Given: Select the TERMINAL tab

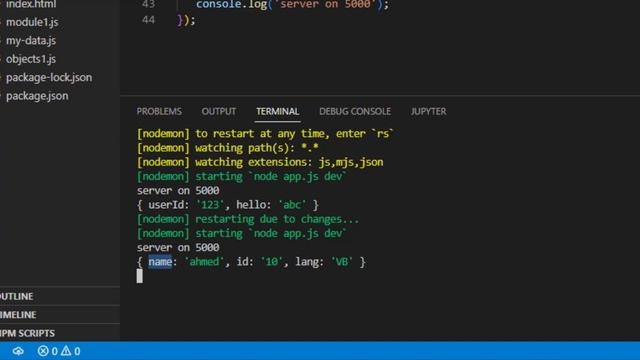Looking at the screenshot, I should (x=278, y=111).
